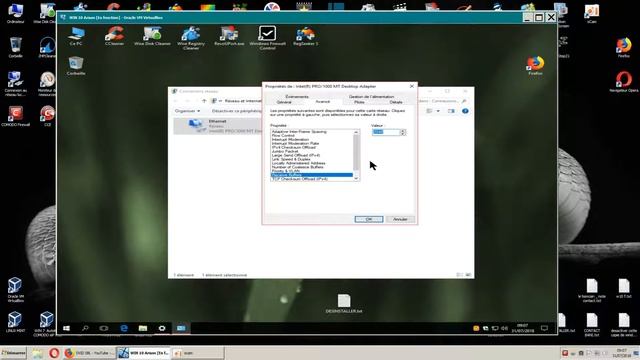Open Wise Disk Cleaner shortcut in the VM
The width and height of the screenshot is (640, 360).
pos(152,36)
